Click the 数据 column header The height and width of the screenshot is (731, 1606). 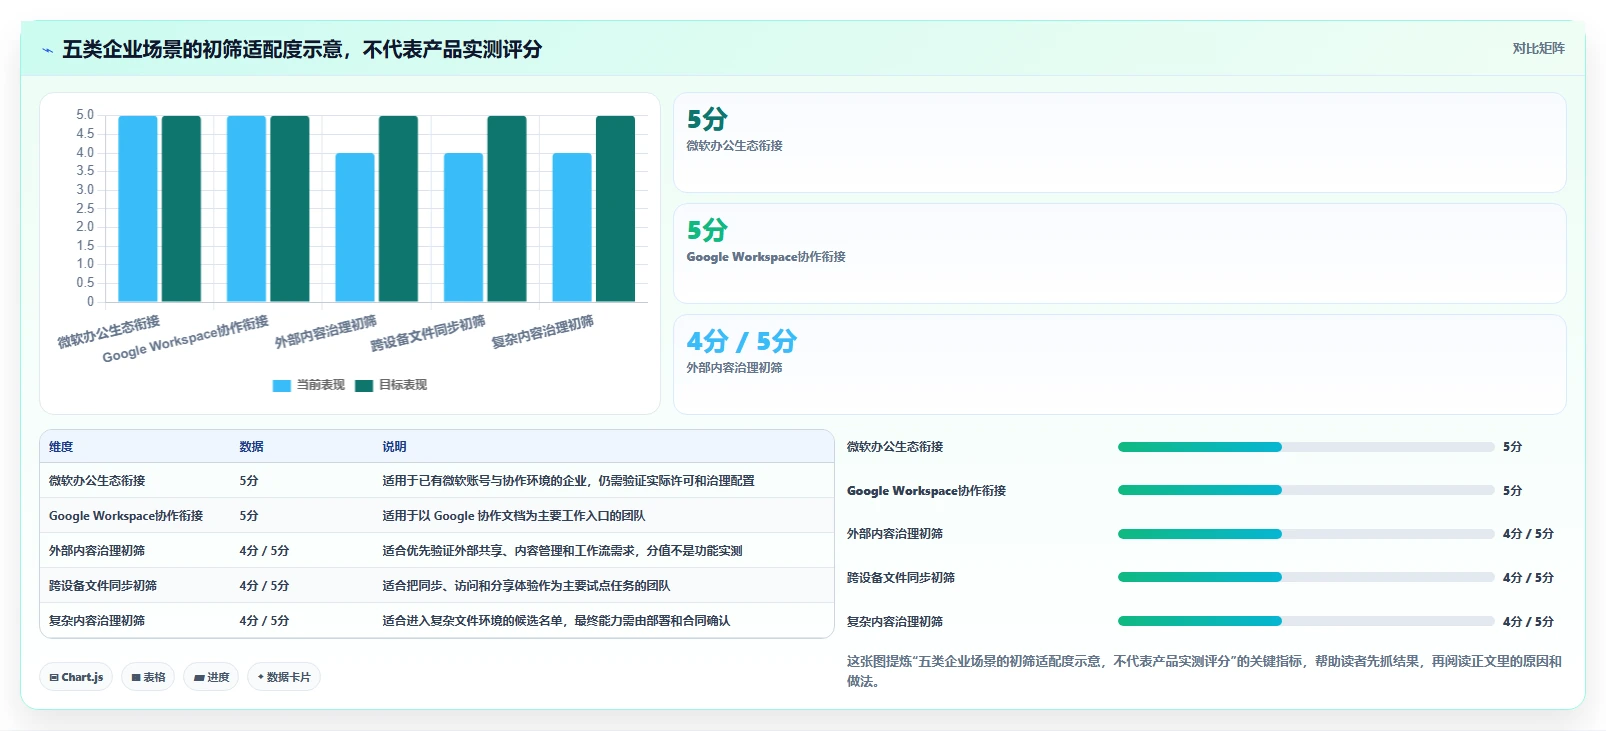251,447
